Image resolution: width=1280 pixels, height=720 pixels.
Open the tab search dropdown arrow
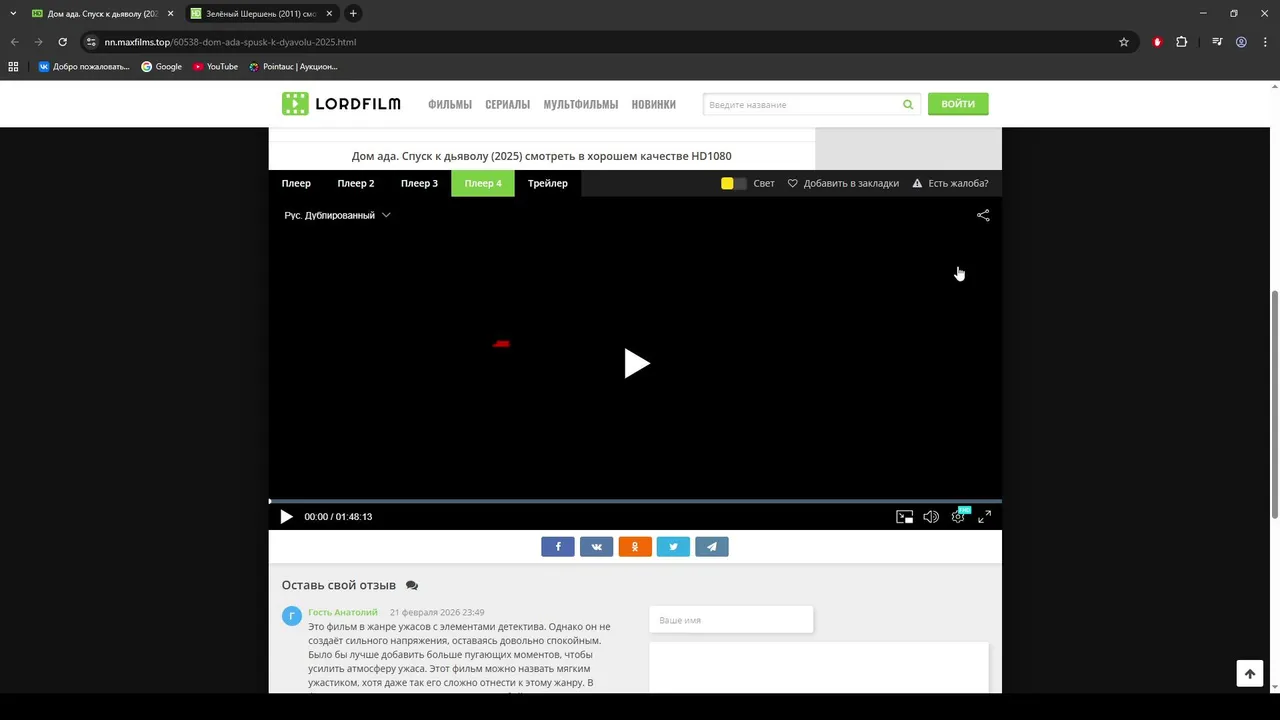pyautogui.click(x=13, y=13)
